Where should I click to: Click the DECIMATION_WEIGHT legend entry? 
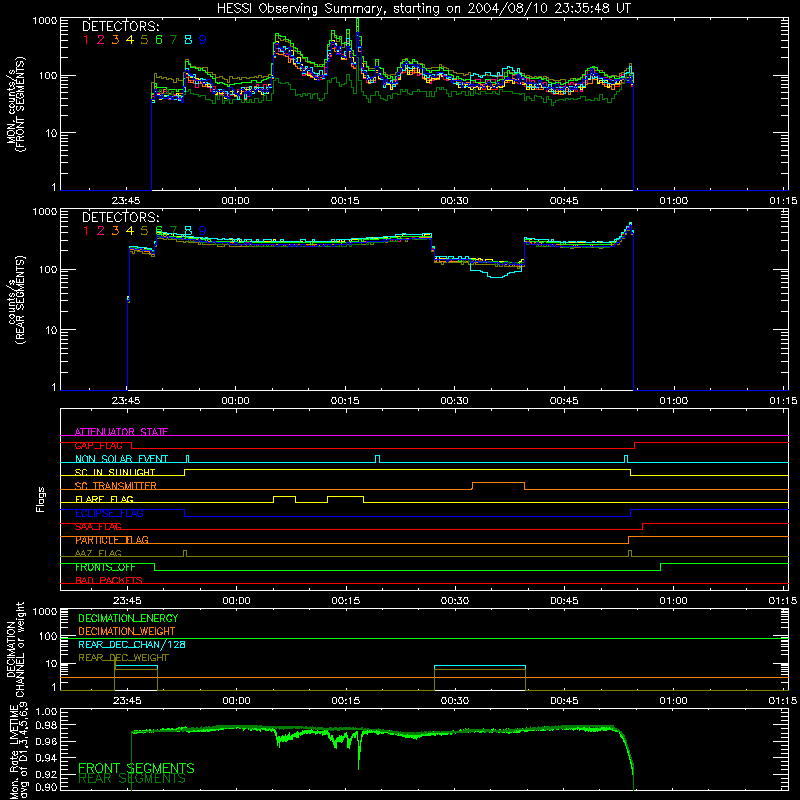point(127,632)
